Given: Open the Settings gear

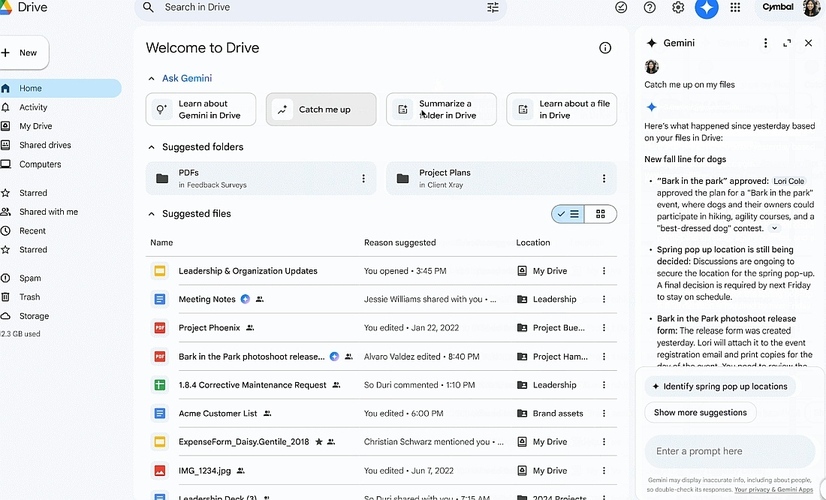Looking at the screenshot, I should (x=678, y=7).
